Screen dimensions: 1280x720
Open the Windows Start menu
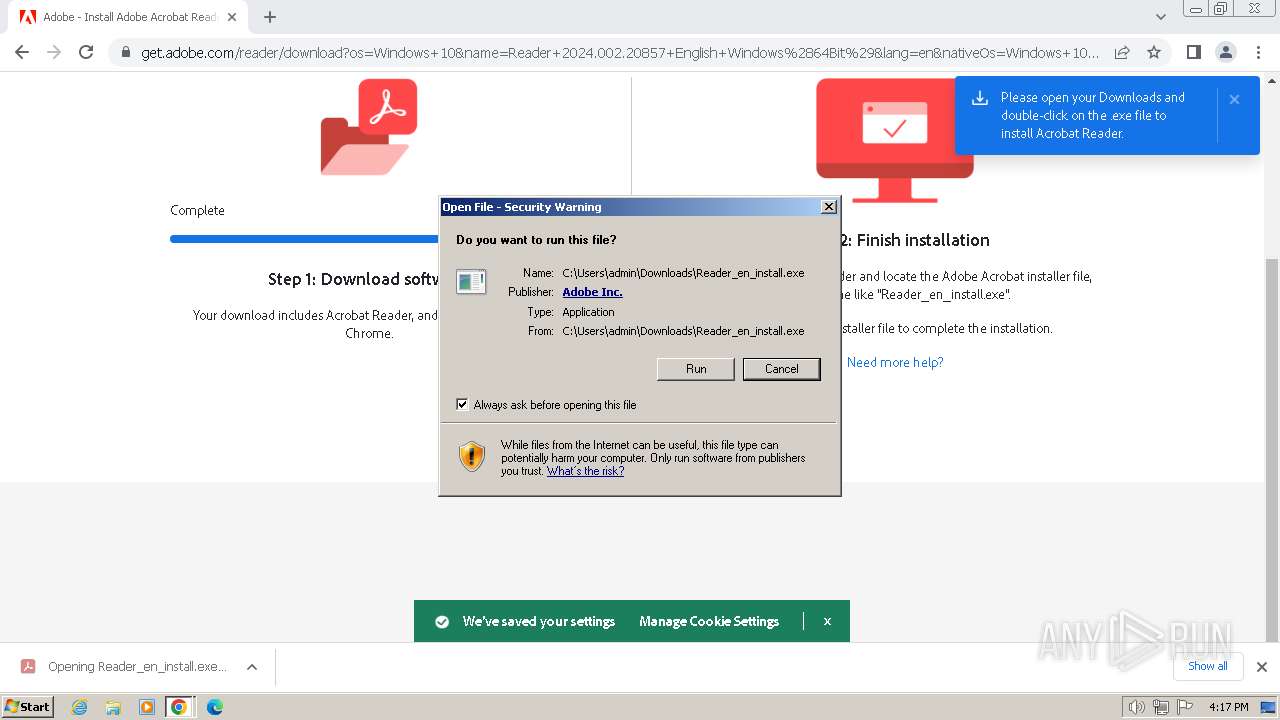tap(28, 706)
